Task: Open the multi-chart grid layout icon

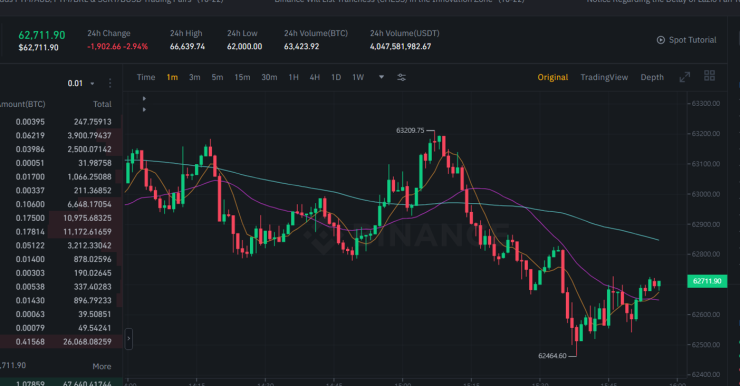Action: (709, 76)
